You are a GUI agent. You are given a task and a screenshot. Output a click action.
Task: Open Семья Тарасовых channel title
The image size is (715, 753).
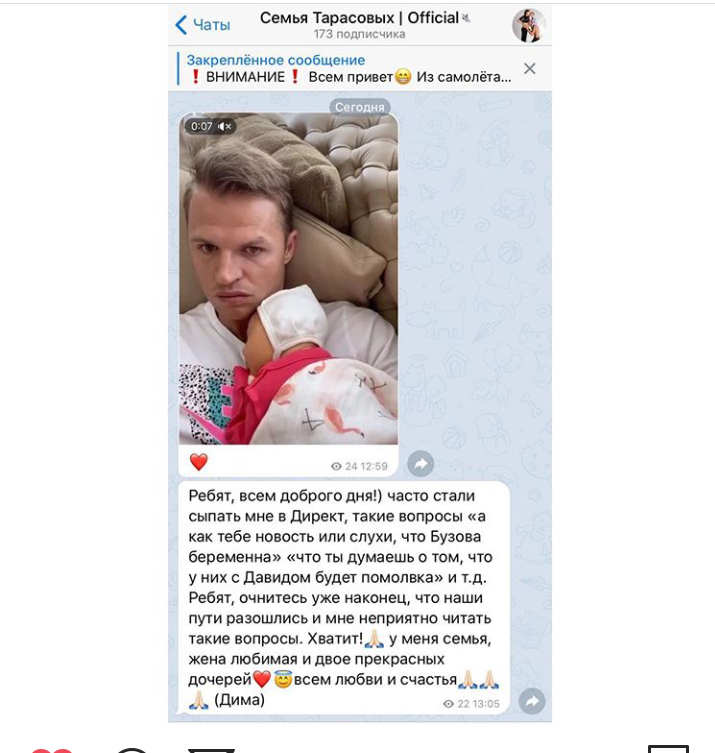(x=359, y=18)
